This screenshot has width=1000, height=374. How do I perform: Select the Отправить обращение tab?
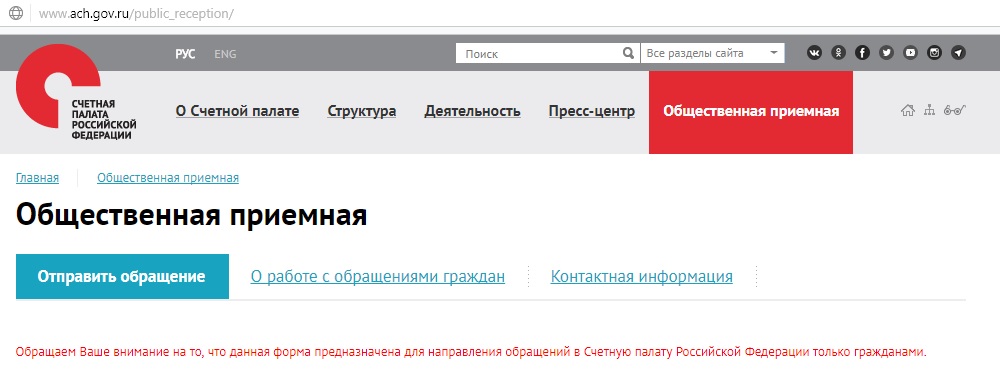(122, 276)
